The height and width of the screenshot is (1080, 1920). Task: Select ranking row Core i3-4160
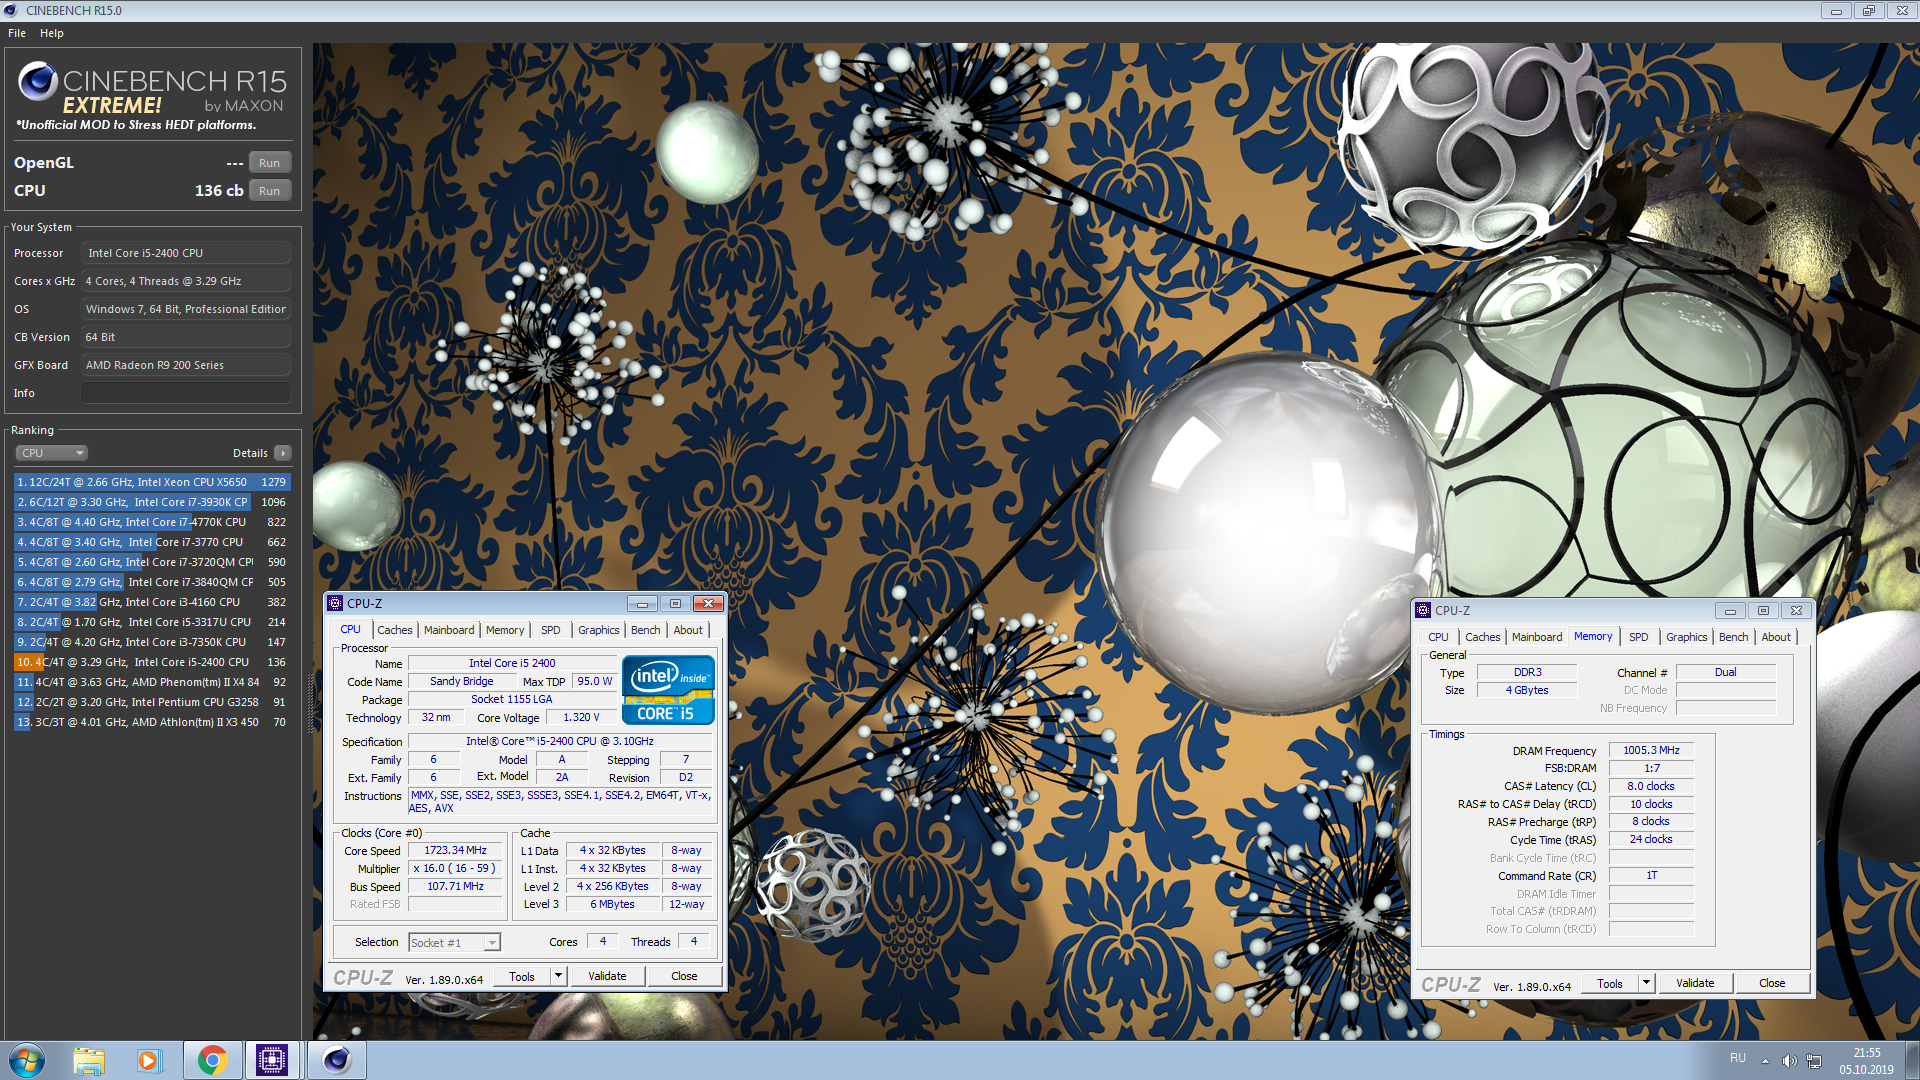click(152, 602)
